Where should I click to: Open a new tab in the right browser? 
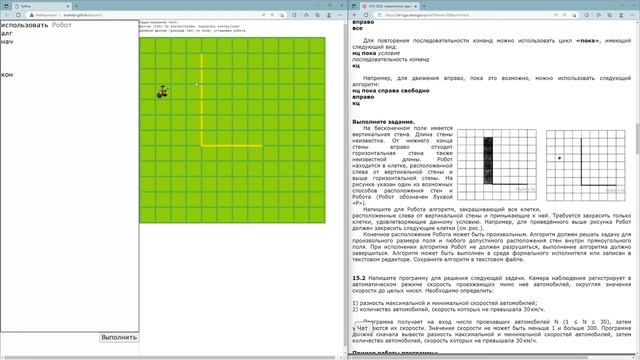(x=424, y=6)
